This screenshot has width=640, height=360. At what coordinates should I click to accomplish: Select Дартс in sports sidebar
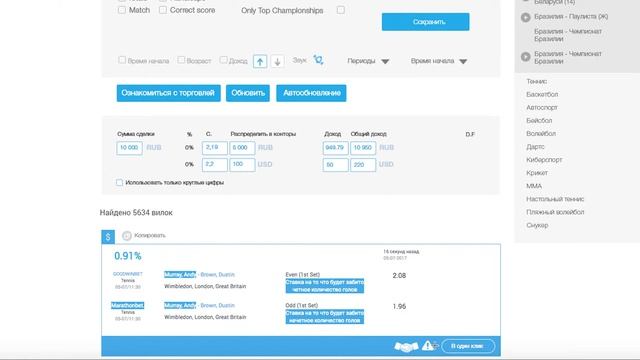536,147
